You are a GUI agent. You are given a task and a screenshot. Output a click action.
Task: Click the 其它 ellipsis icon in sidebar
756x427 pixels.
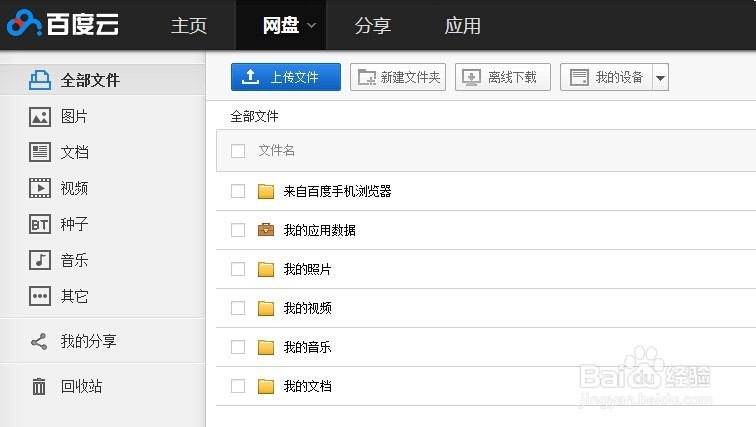pyautogui.click(x=40, y=296)
